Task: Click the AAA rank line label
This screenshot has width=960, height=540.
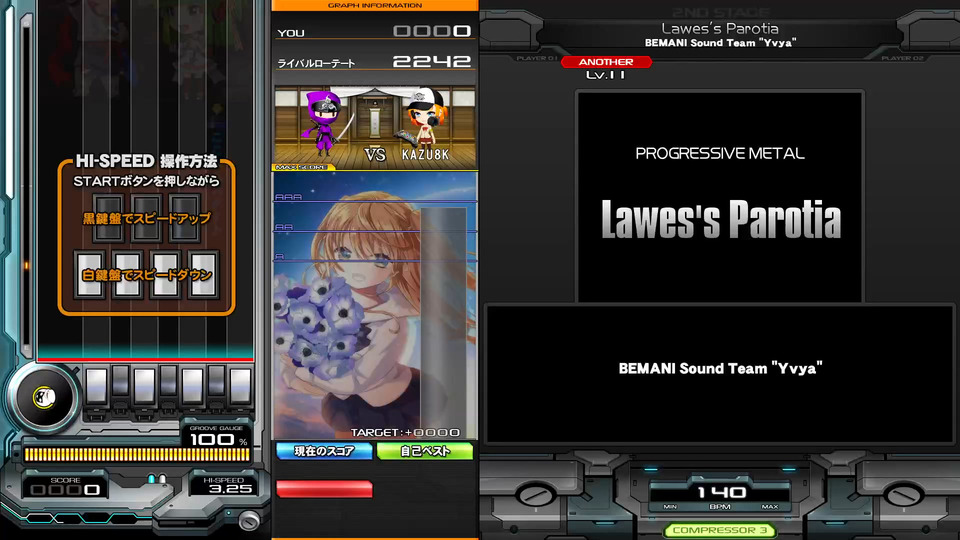Action: point(288,197)
